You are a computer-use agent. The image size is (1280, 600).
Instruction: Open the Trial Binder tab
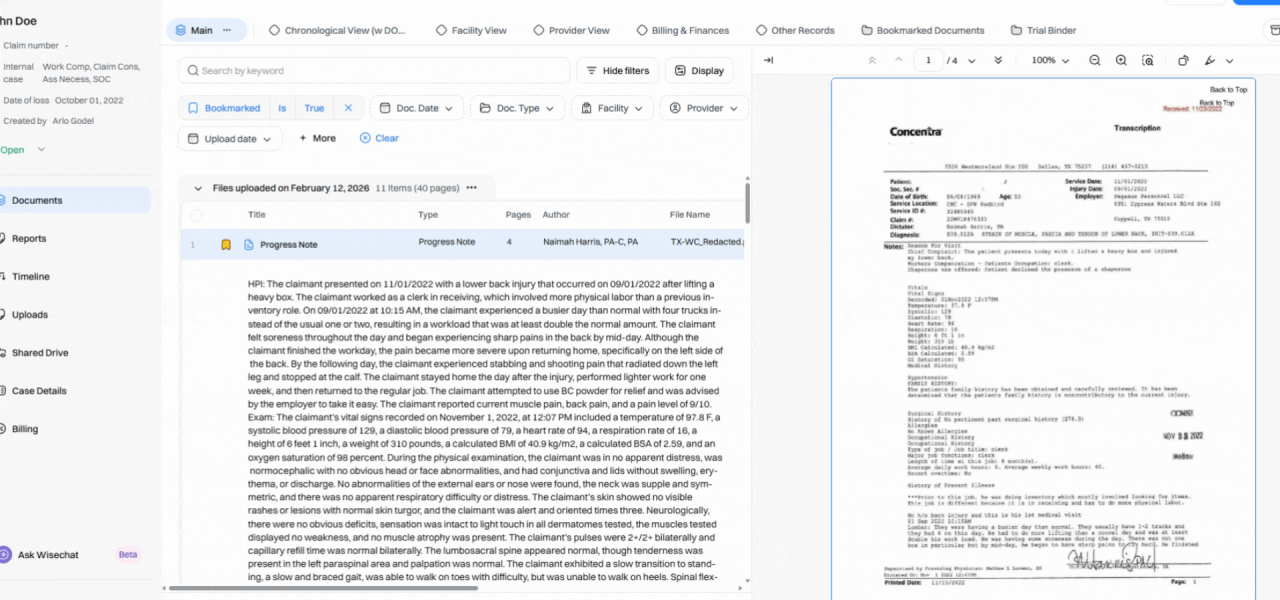[x=1044, y=30]
